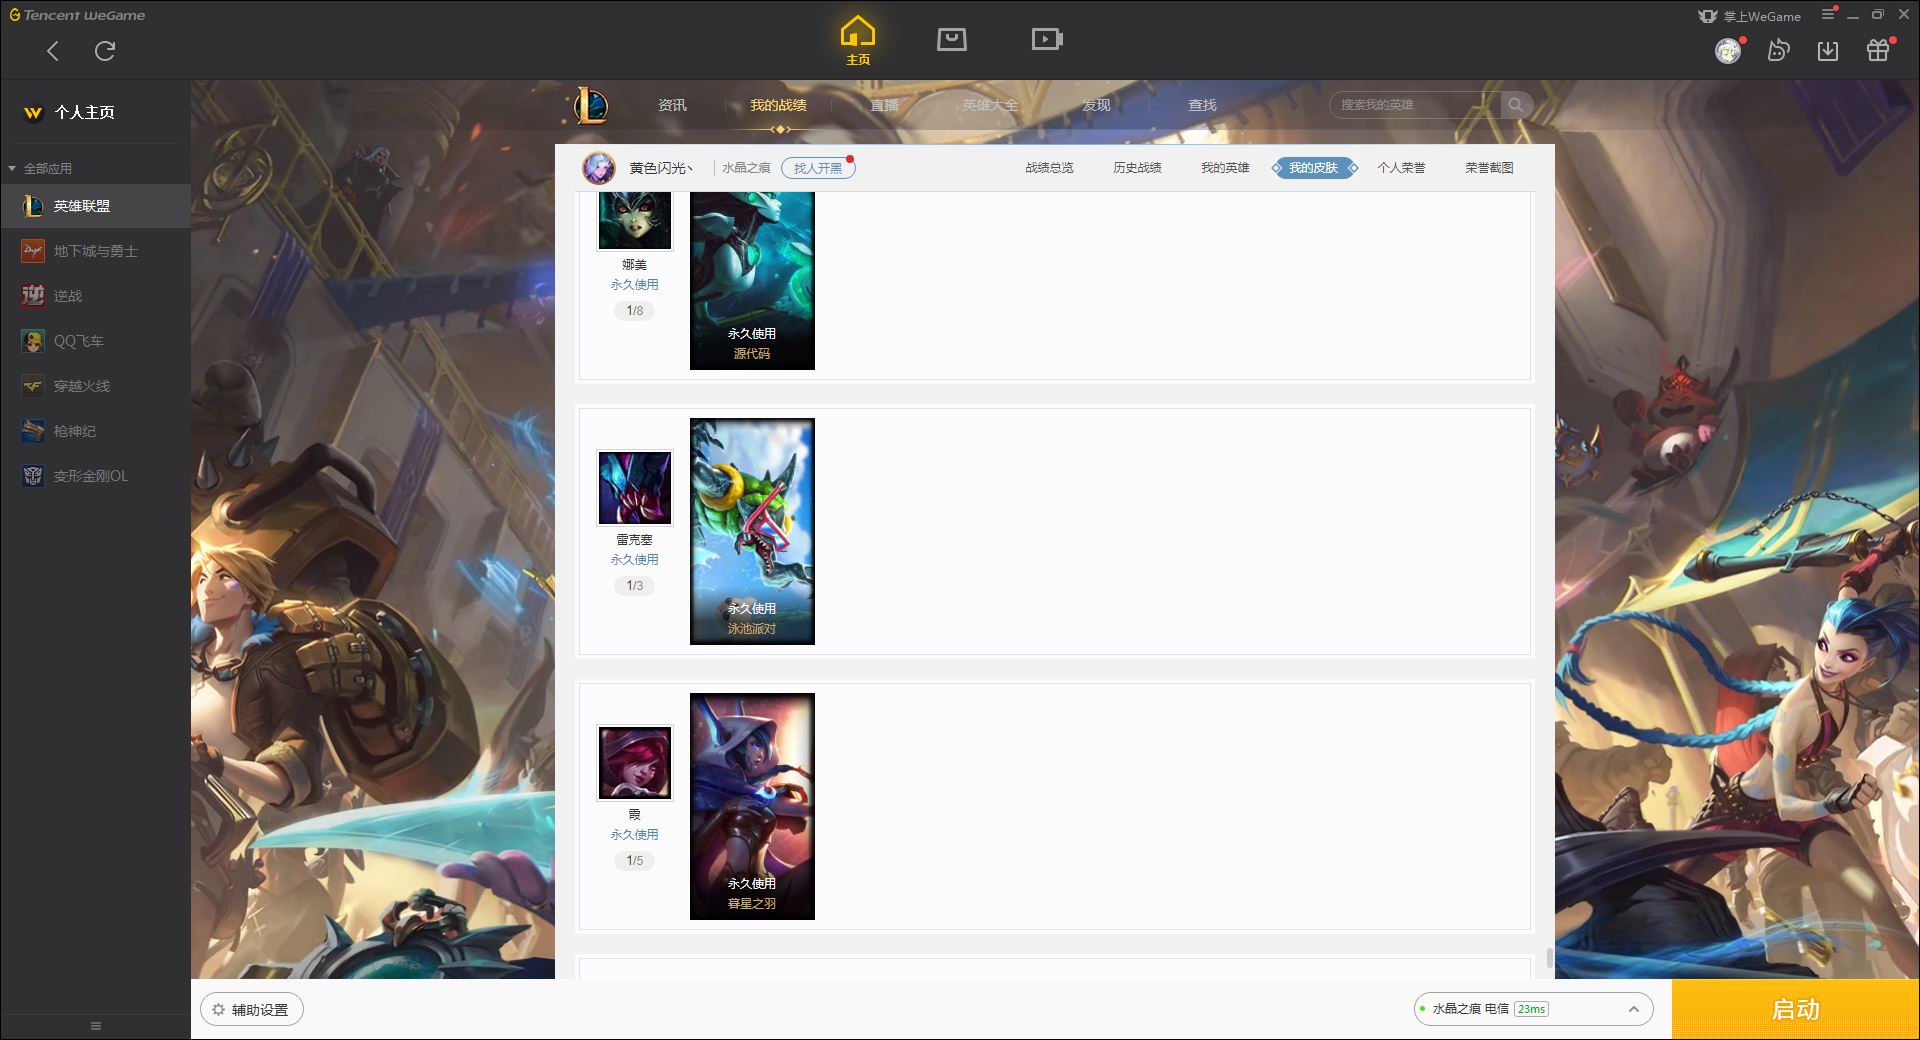Click the 绛星之羽 skin card
This screenshot has height=1040, width=1920.
click(x=752, y=806)
